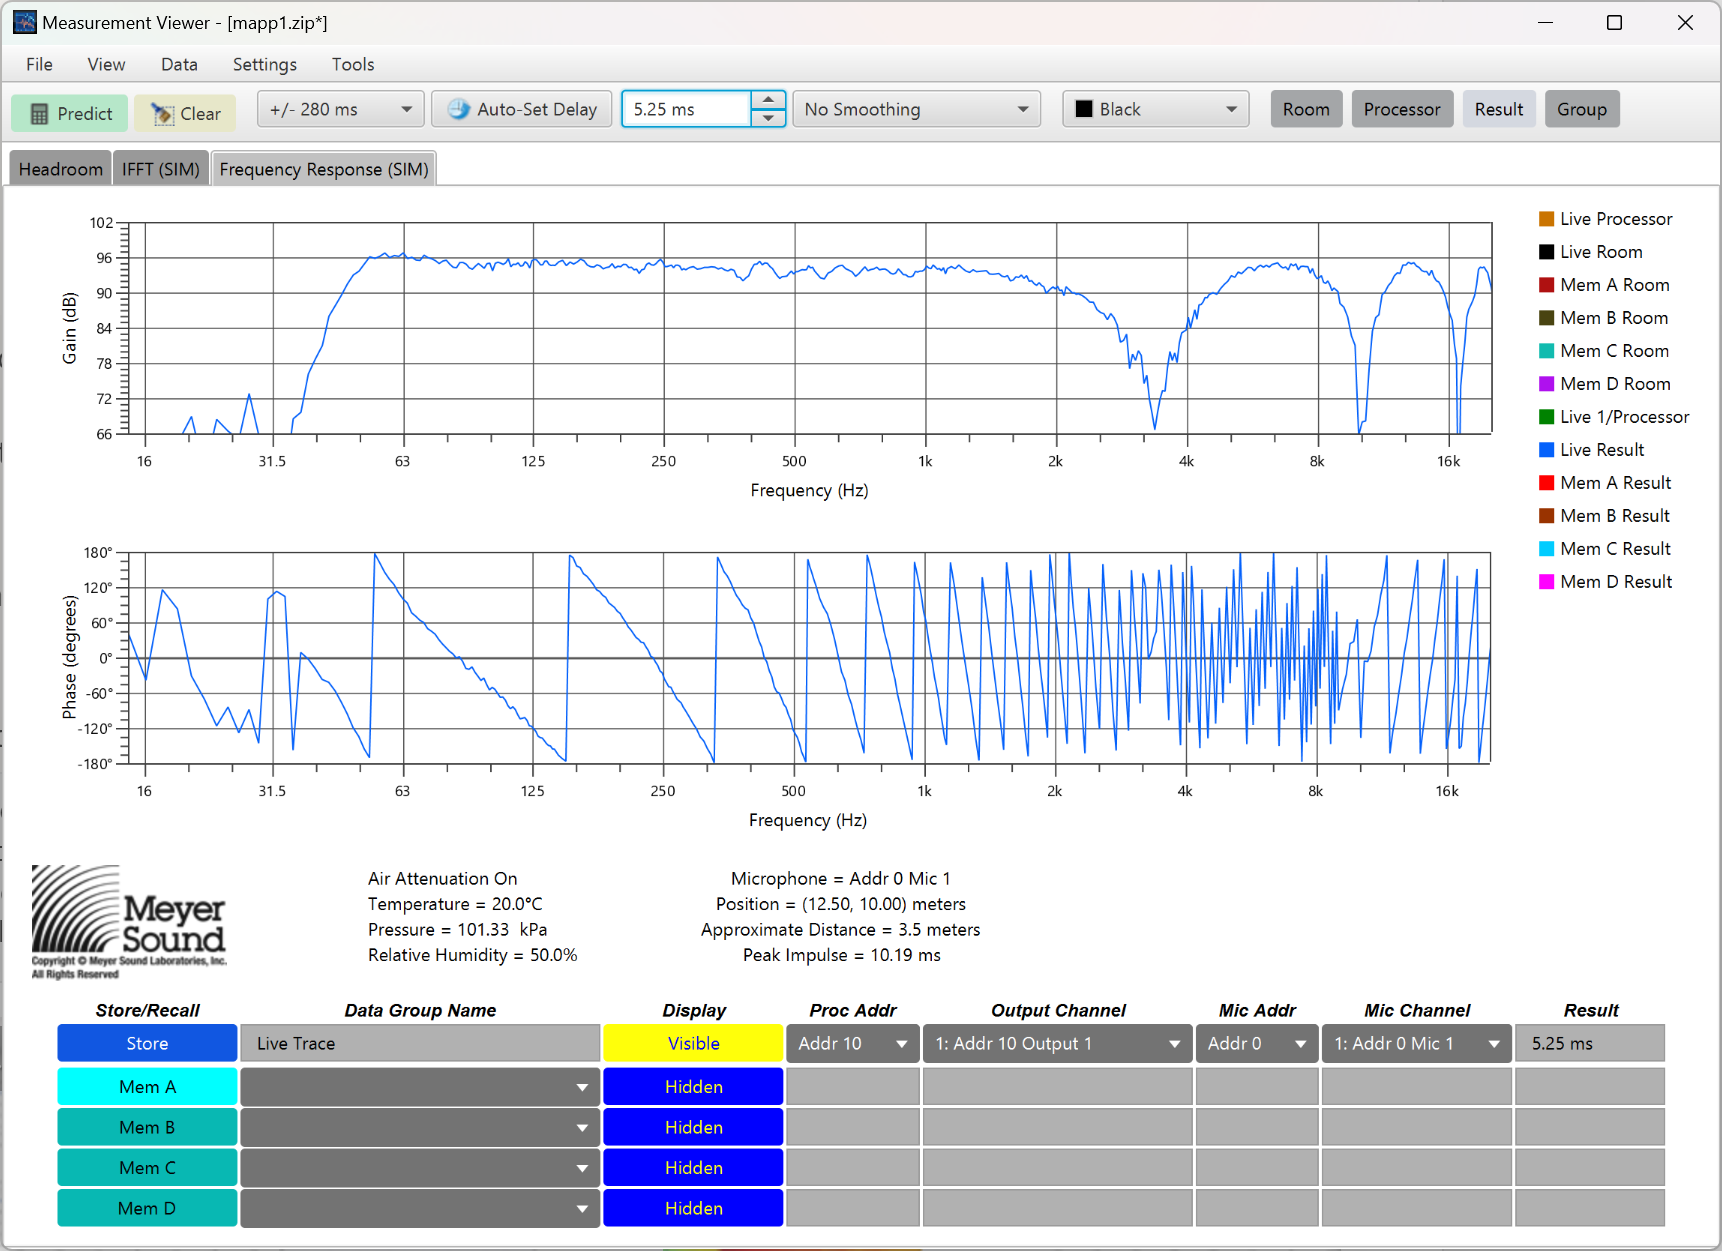This screenshot has width=1722, height=1251.
Task: Click the Mem C Room legend swatch
Action: (1546, 351)
